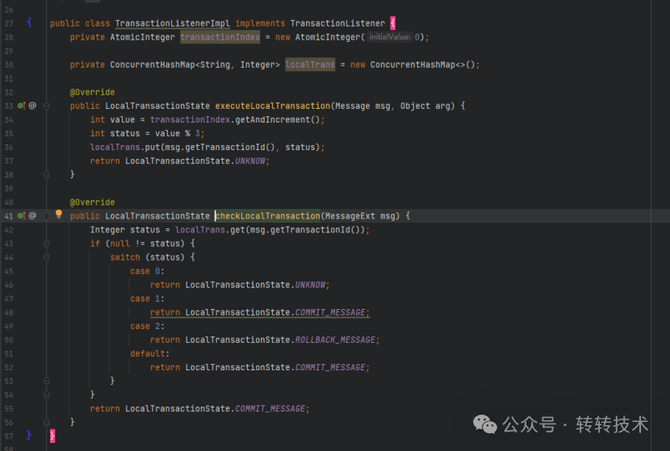
Task: Collapse the if block fold on line 43
Action: point(46,243)
